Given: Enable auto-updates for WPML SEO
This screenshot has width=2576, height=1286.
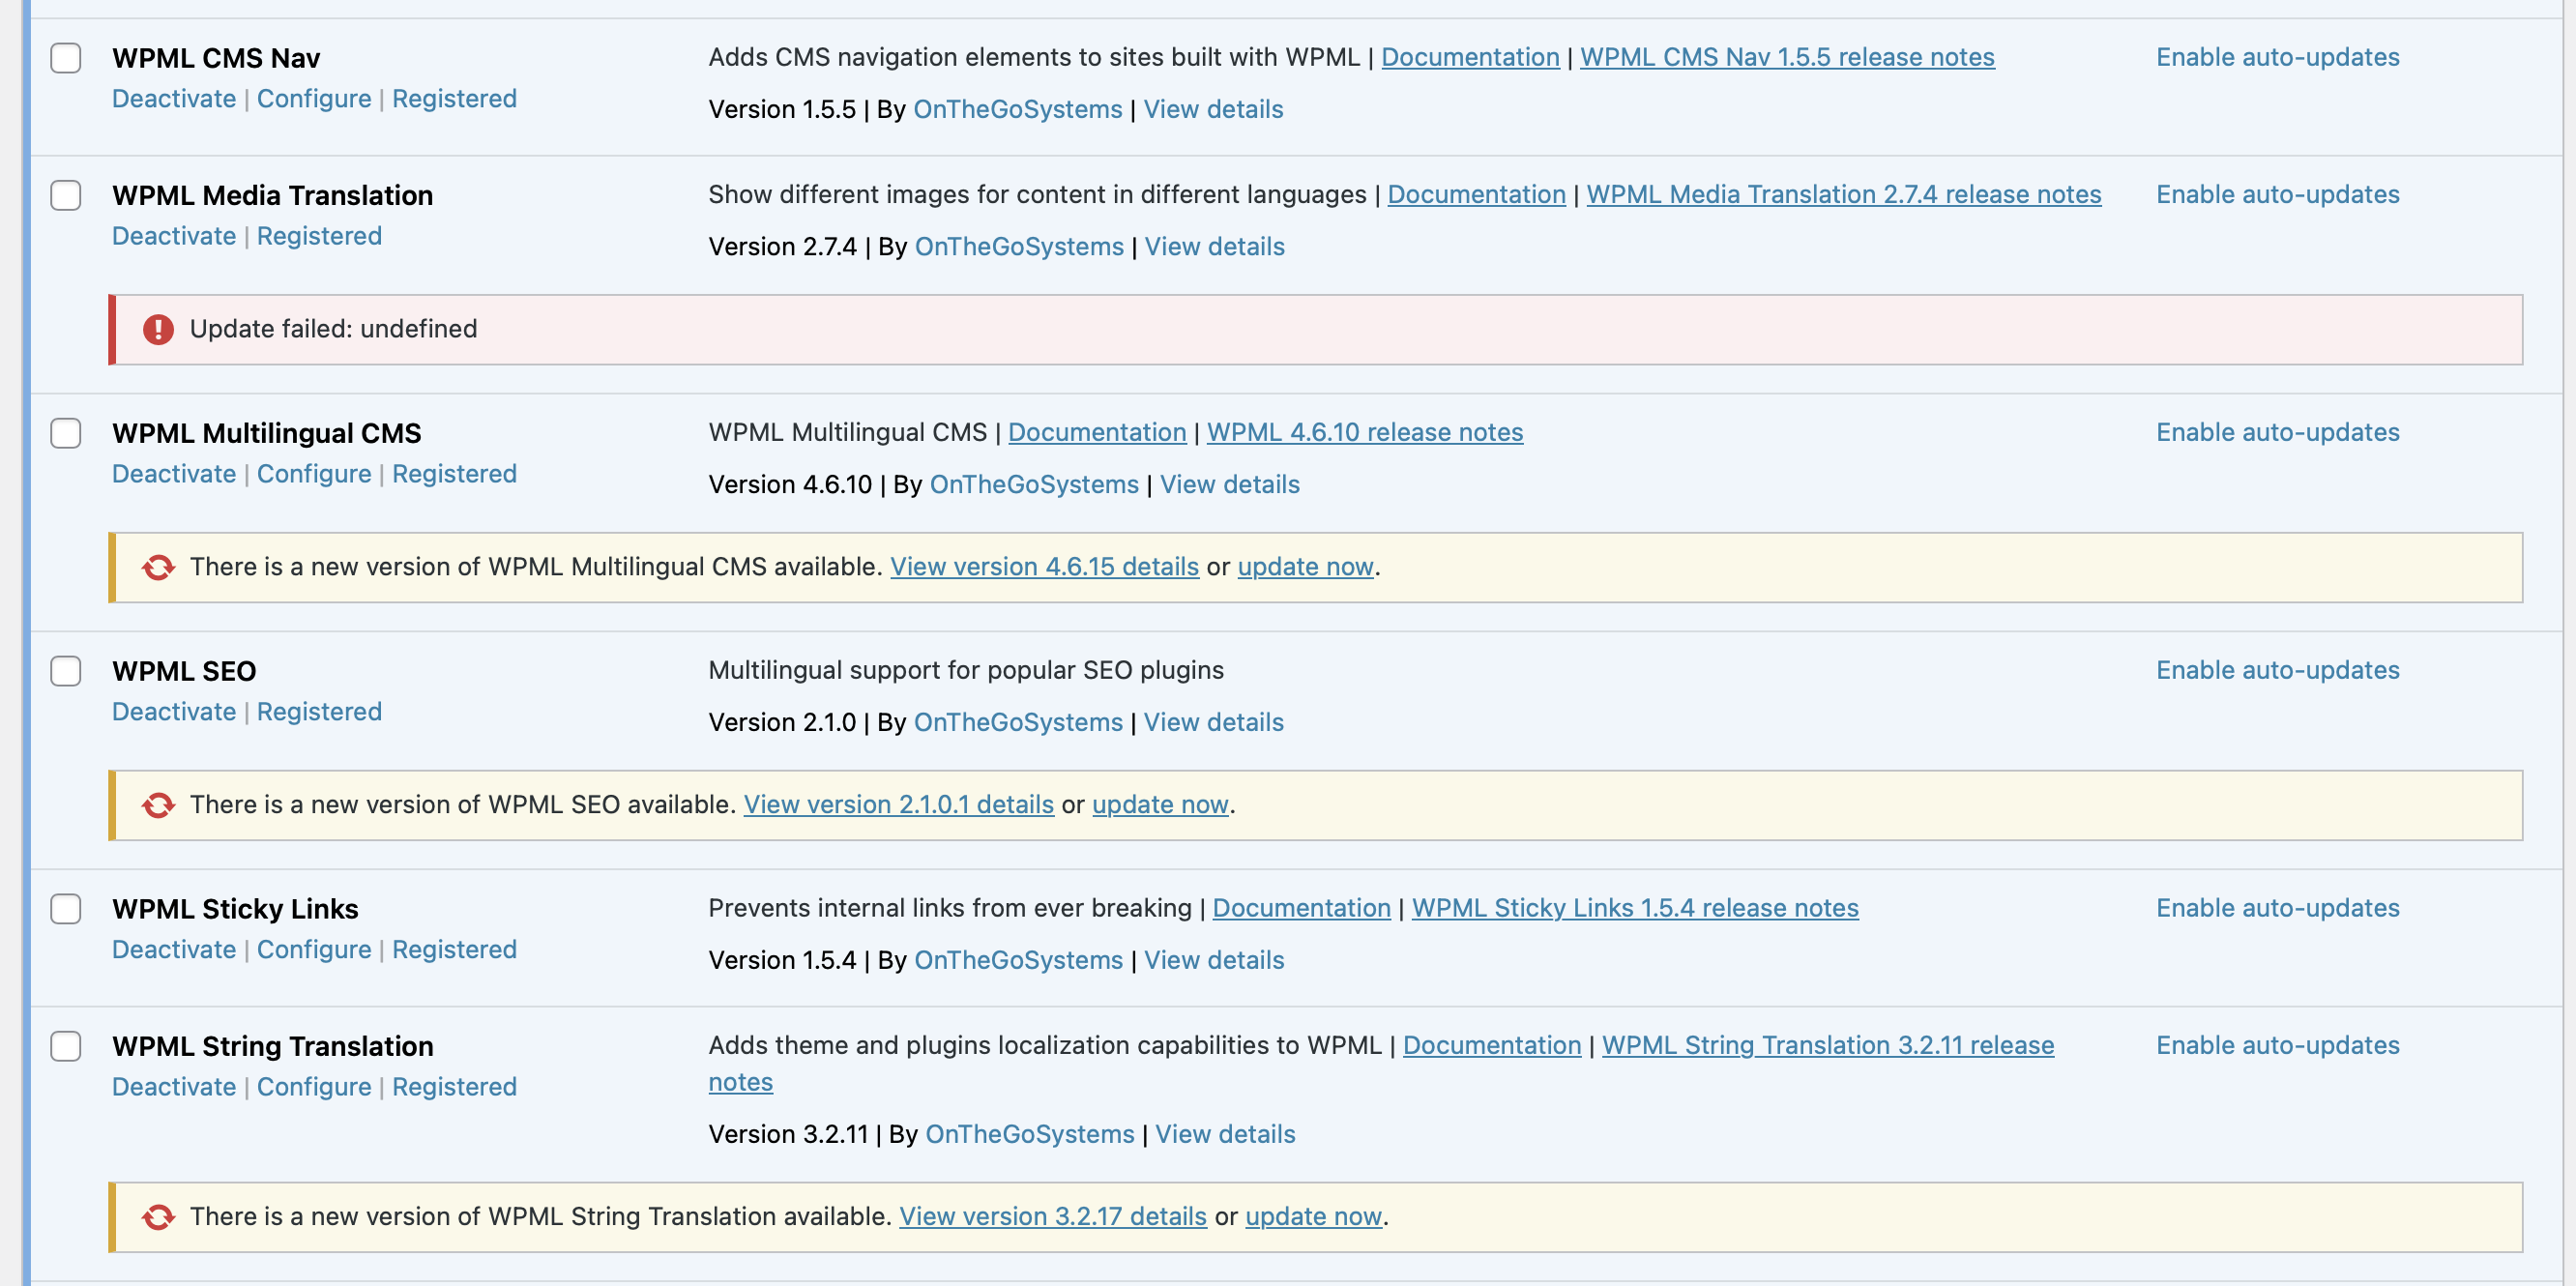Looking at the screenshot, I should [2277, 670].
